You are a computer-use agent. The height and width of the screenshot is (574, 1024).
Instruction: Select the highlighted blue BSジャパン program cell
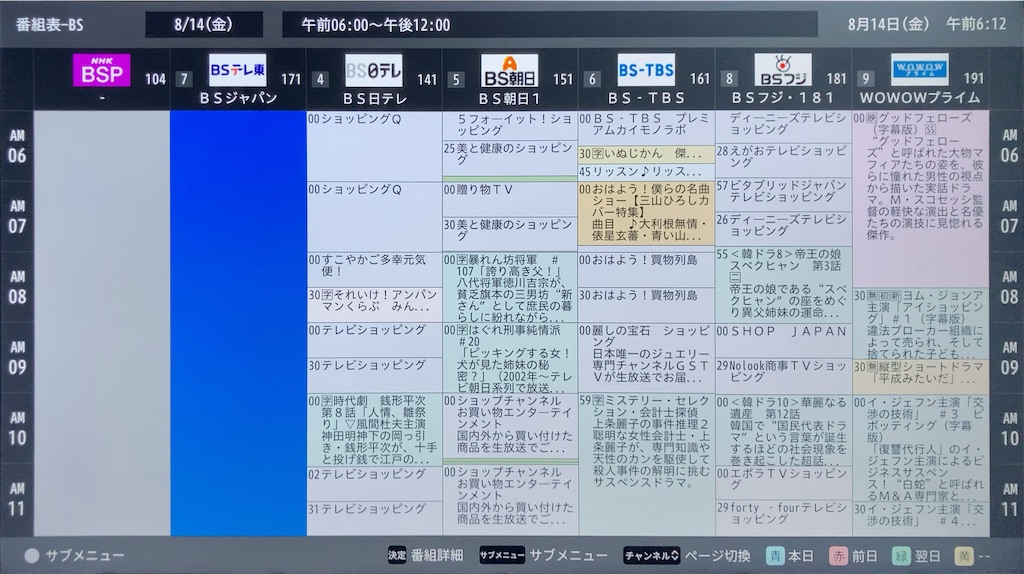[x=238, y=323]
